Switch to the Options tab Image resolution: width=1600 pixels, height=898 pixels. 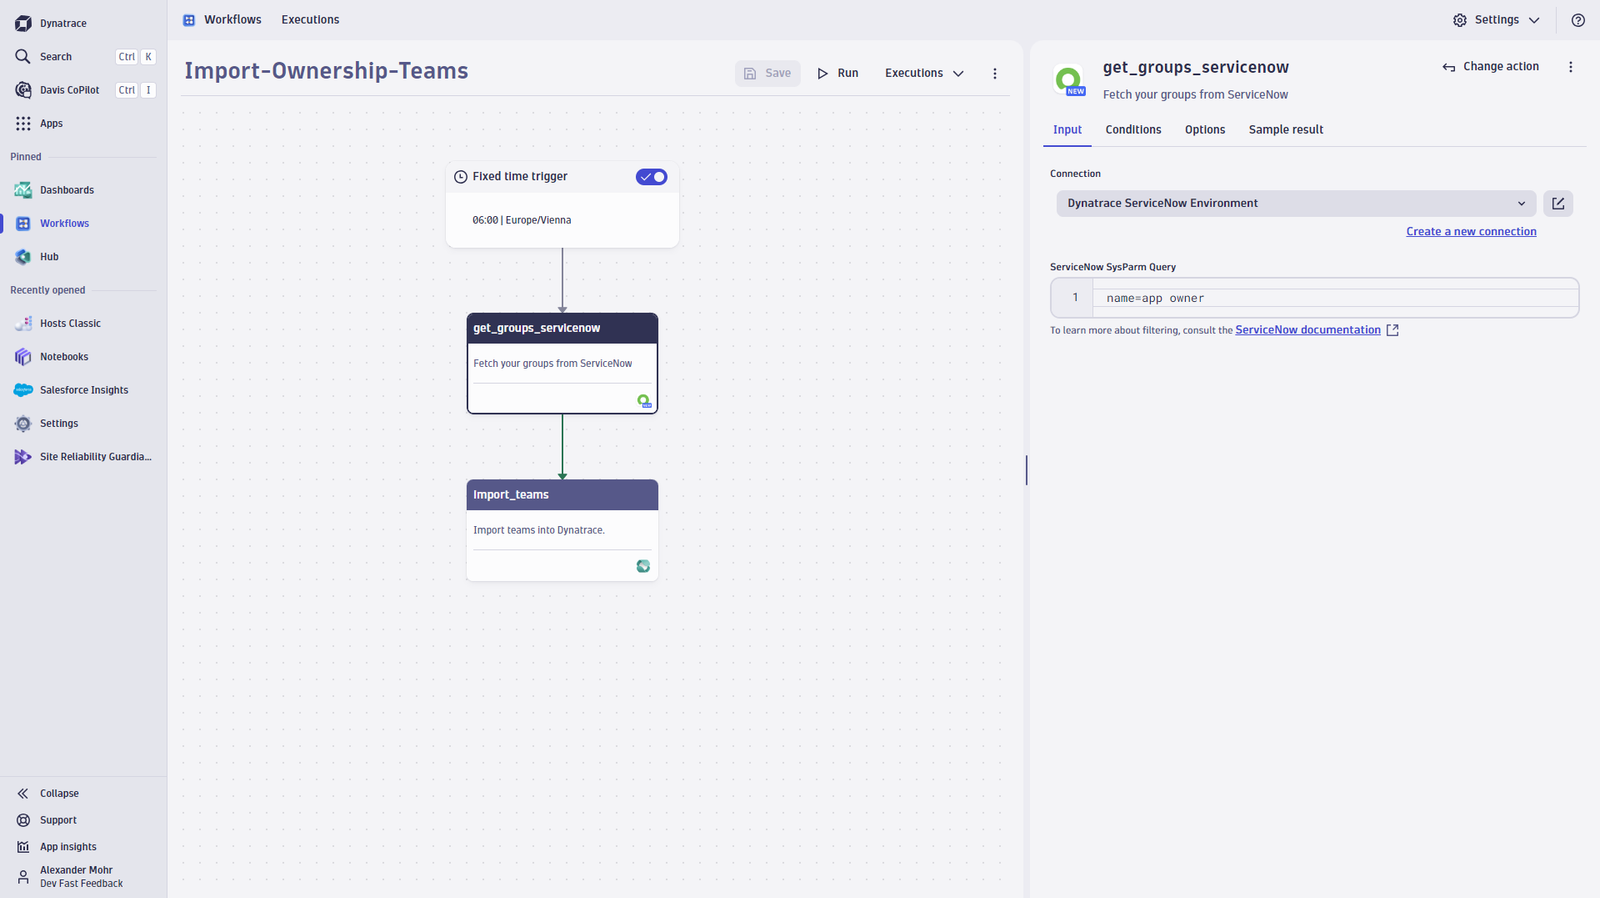[x=1205, y=130]
